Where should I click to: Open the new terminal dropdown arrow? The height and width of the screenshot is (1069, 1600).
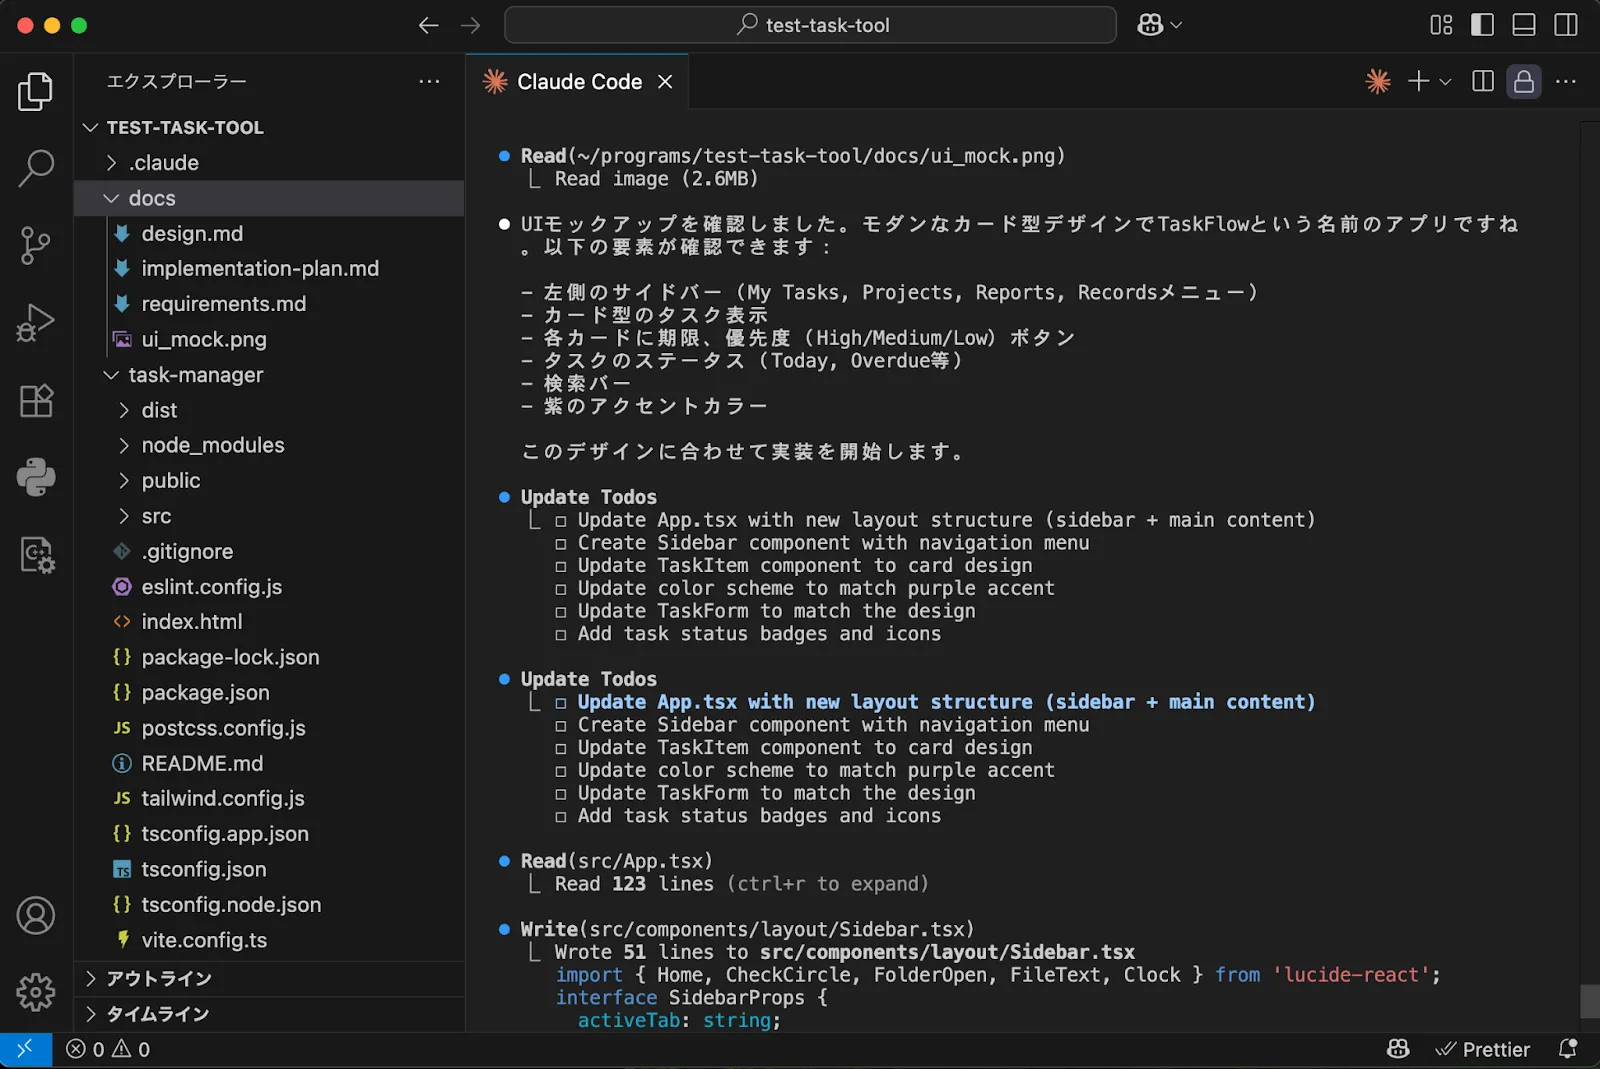tap(1445, 82)
